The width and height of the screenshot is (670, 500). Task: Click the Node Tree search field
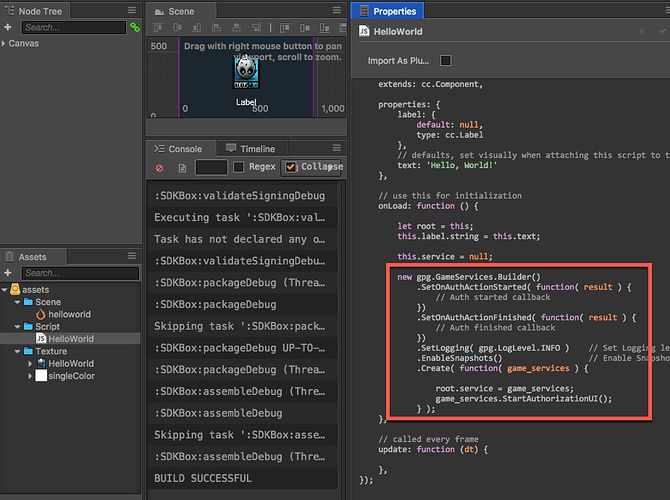coord(72,27)
